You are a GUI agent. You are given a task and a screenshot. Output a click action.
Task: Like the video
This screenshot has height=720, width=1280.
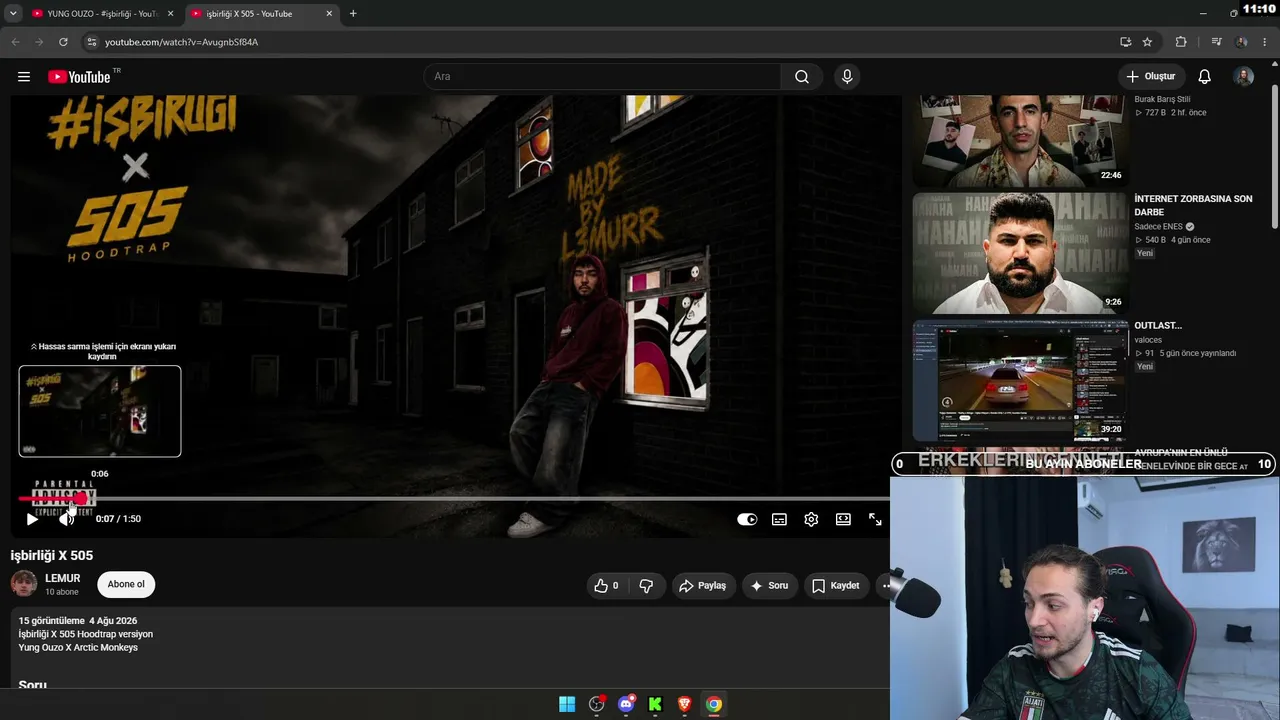[607, 586]
